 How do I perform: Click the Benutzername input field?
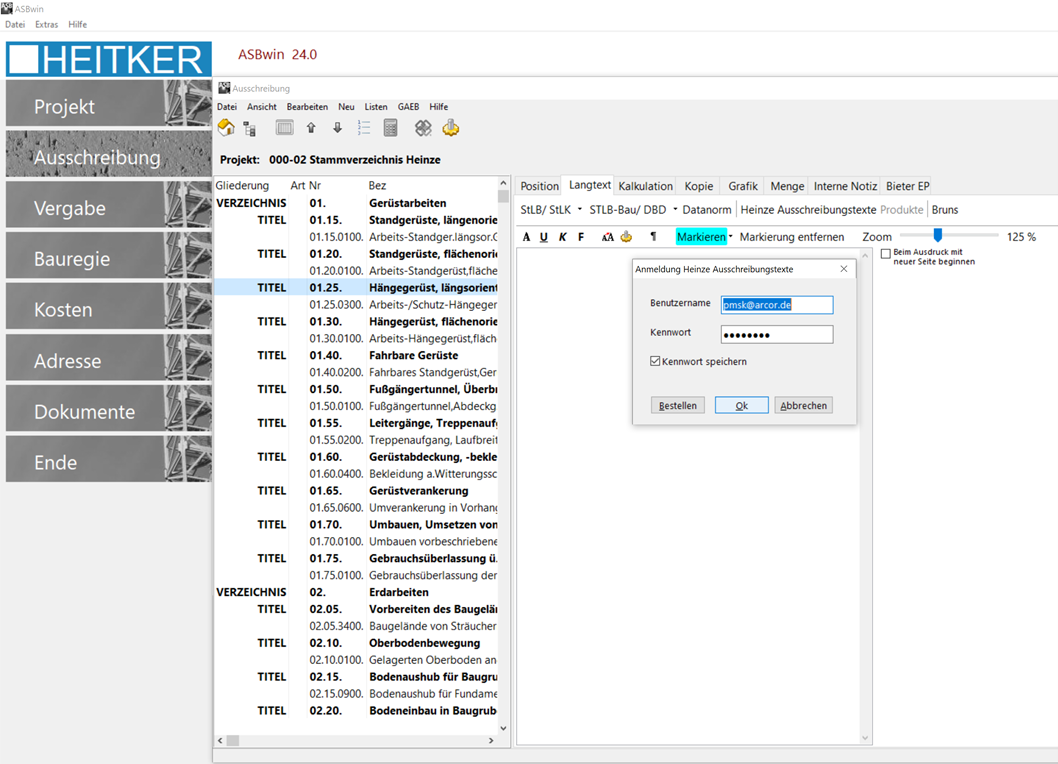[x=777, y=304]
